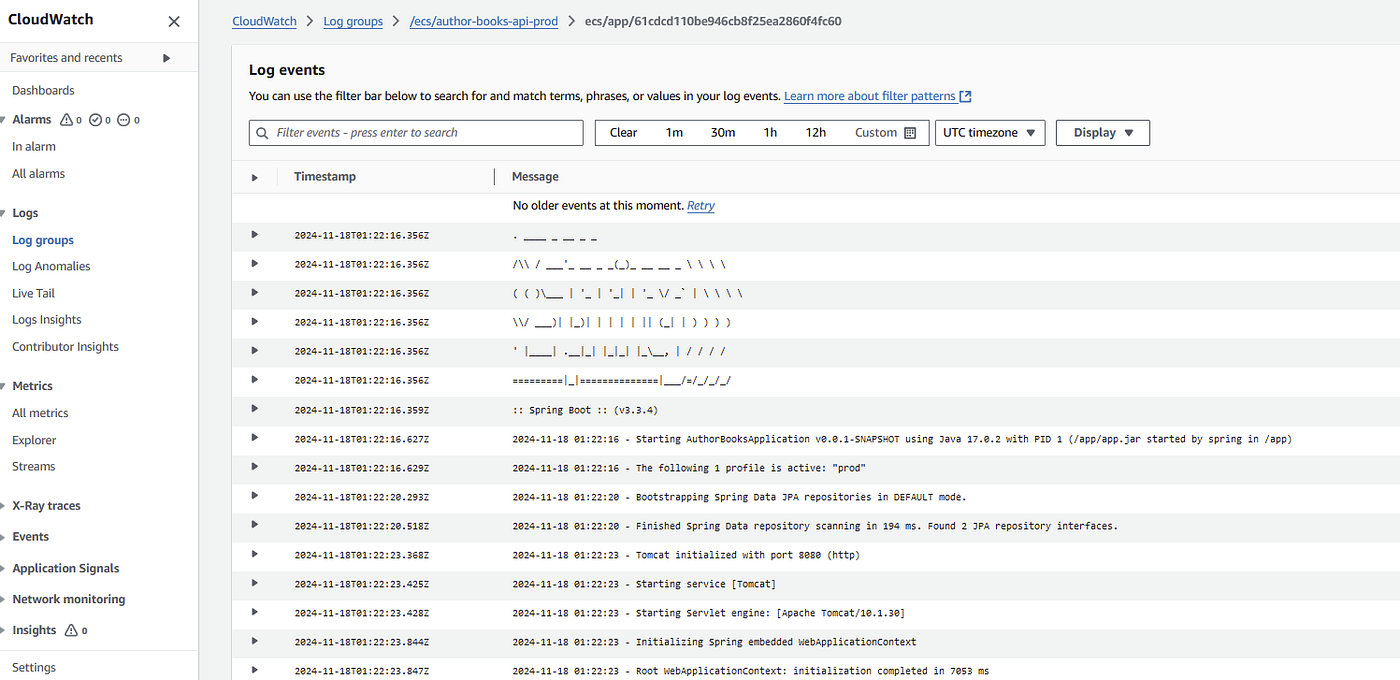Expand Favorites and recents arrow
The image size is (1400, 680).
point(167,58)
